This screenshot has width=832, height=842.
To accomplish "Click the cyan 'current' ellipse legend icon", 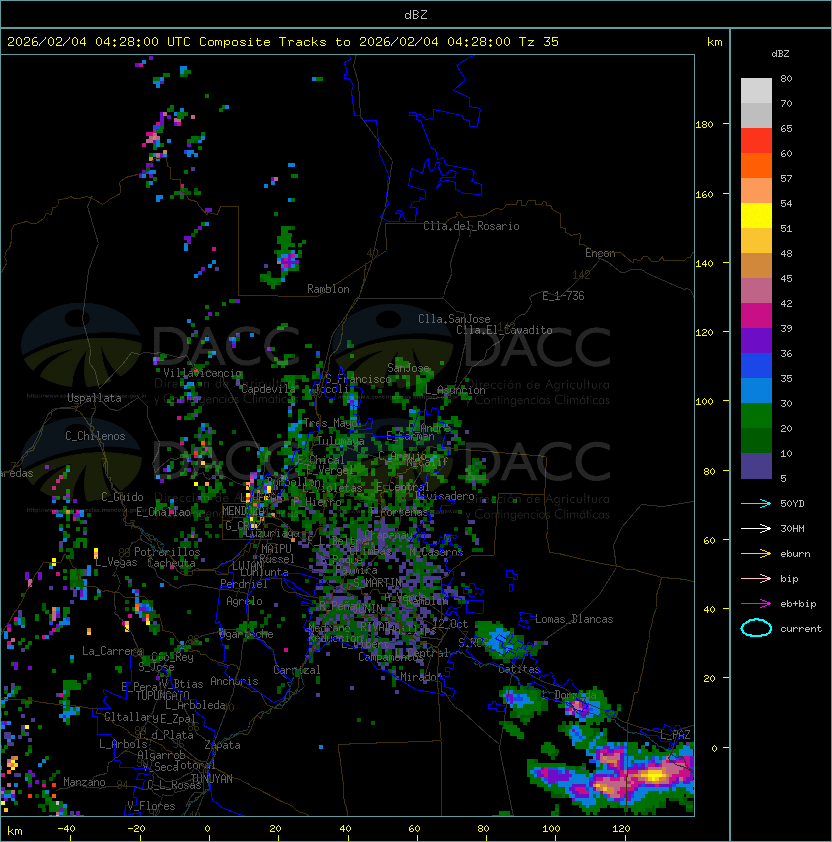I will (x=756, y=628).
